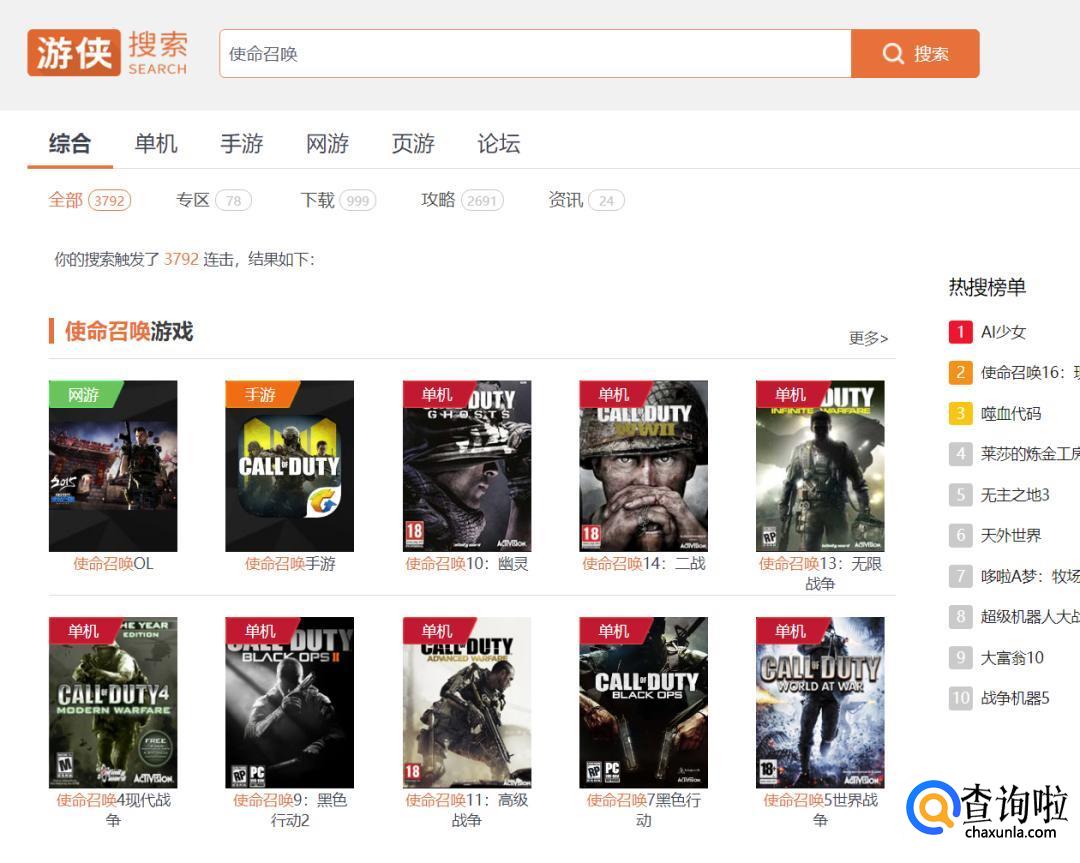Switch to the 单机 tab
The image size is (1080, 863).
[156, 143]
